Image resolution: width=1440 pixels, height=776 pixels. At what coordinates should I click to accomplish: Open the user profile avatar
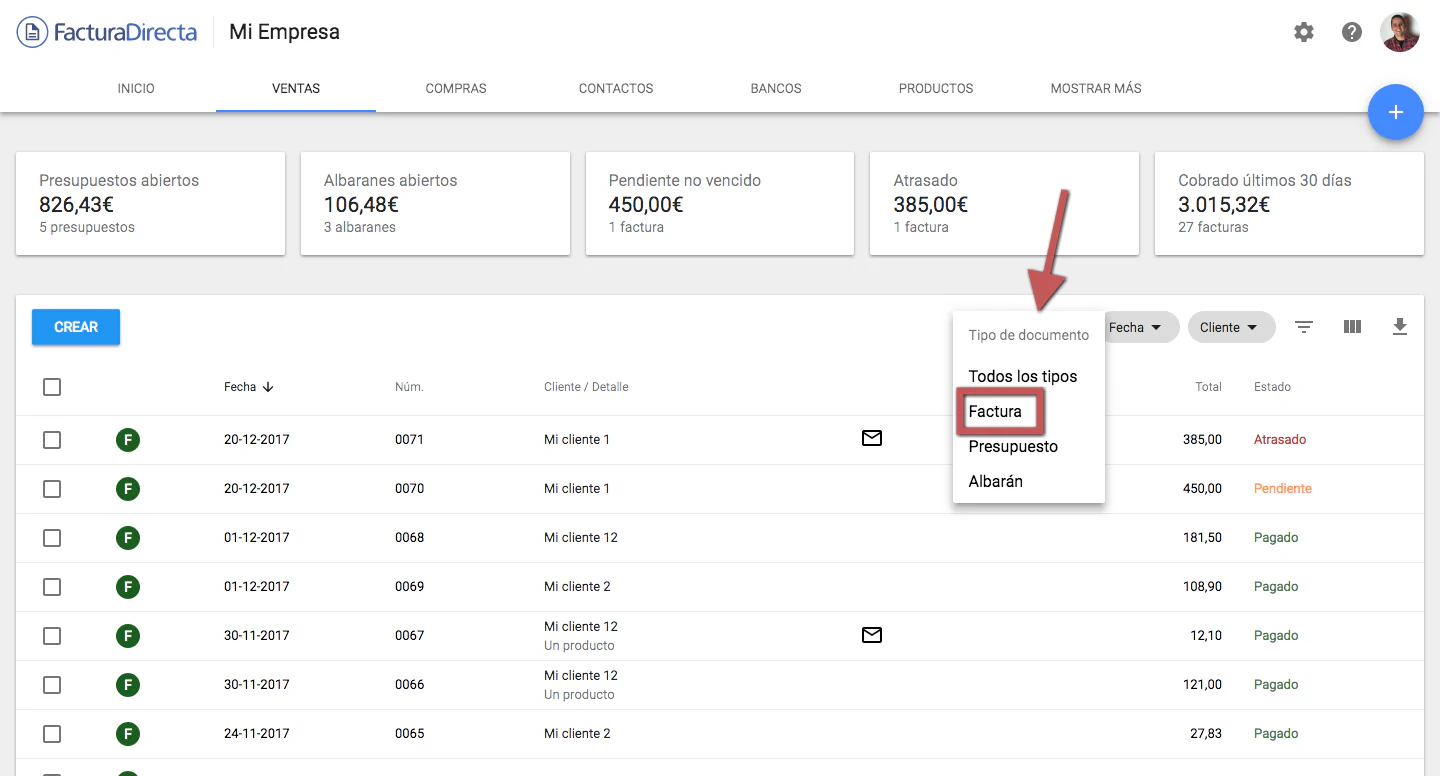1399,32
